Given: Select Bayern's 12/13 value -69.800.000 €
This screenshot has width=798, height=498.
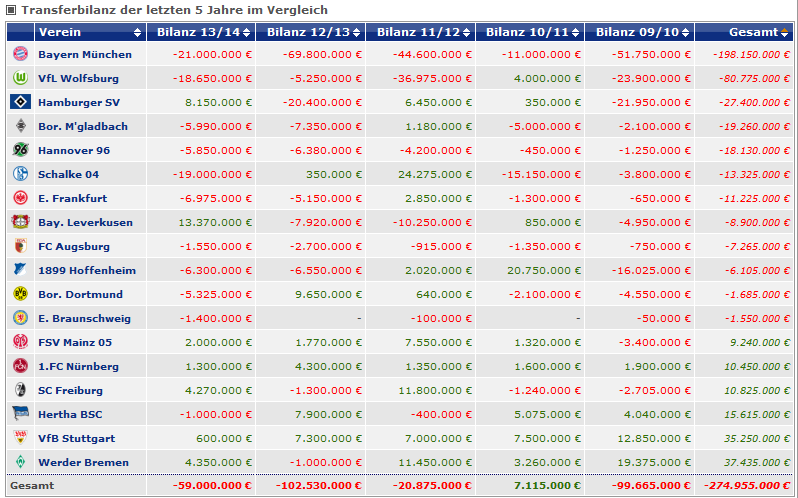Looking at the screenshot, I should click(x=322, y=54).
